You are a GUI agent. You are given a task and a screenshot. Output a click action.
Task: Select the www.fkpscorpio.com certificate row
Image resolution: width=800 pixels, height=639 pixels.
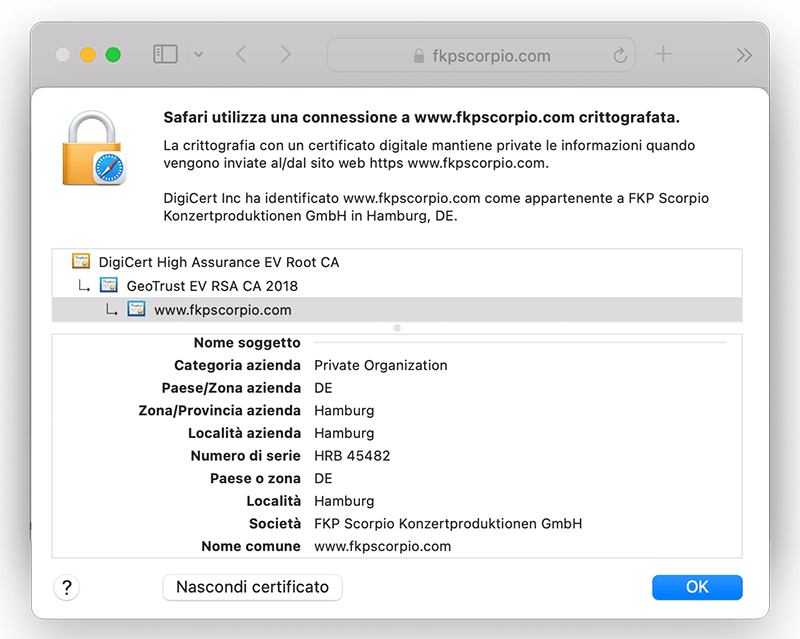[397, 310]
